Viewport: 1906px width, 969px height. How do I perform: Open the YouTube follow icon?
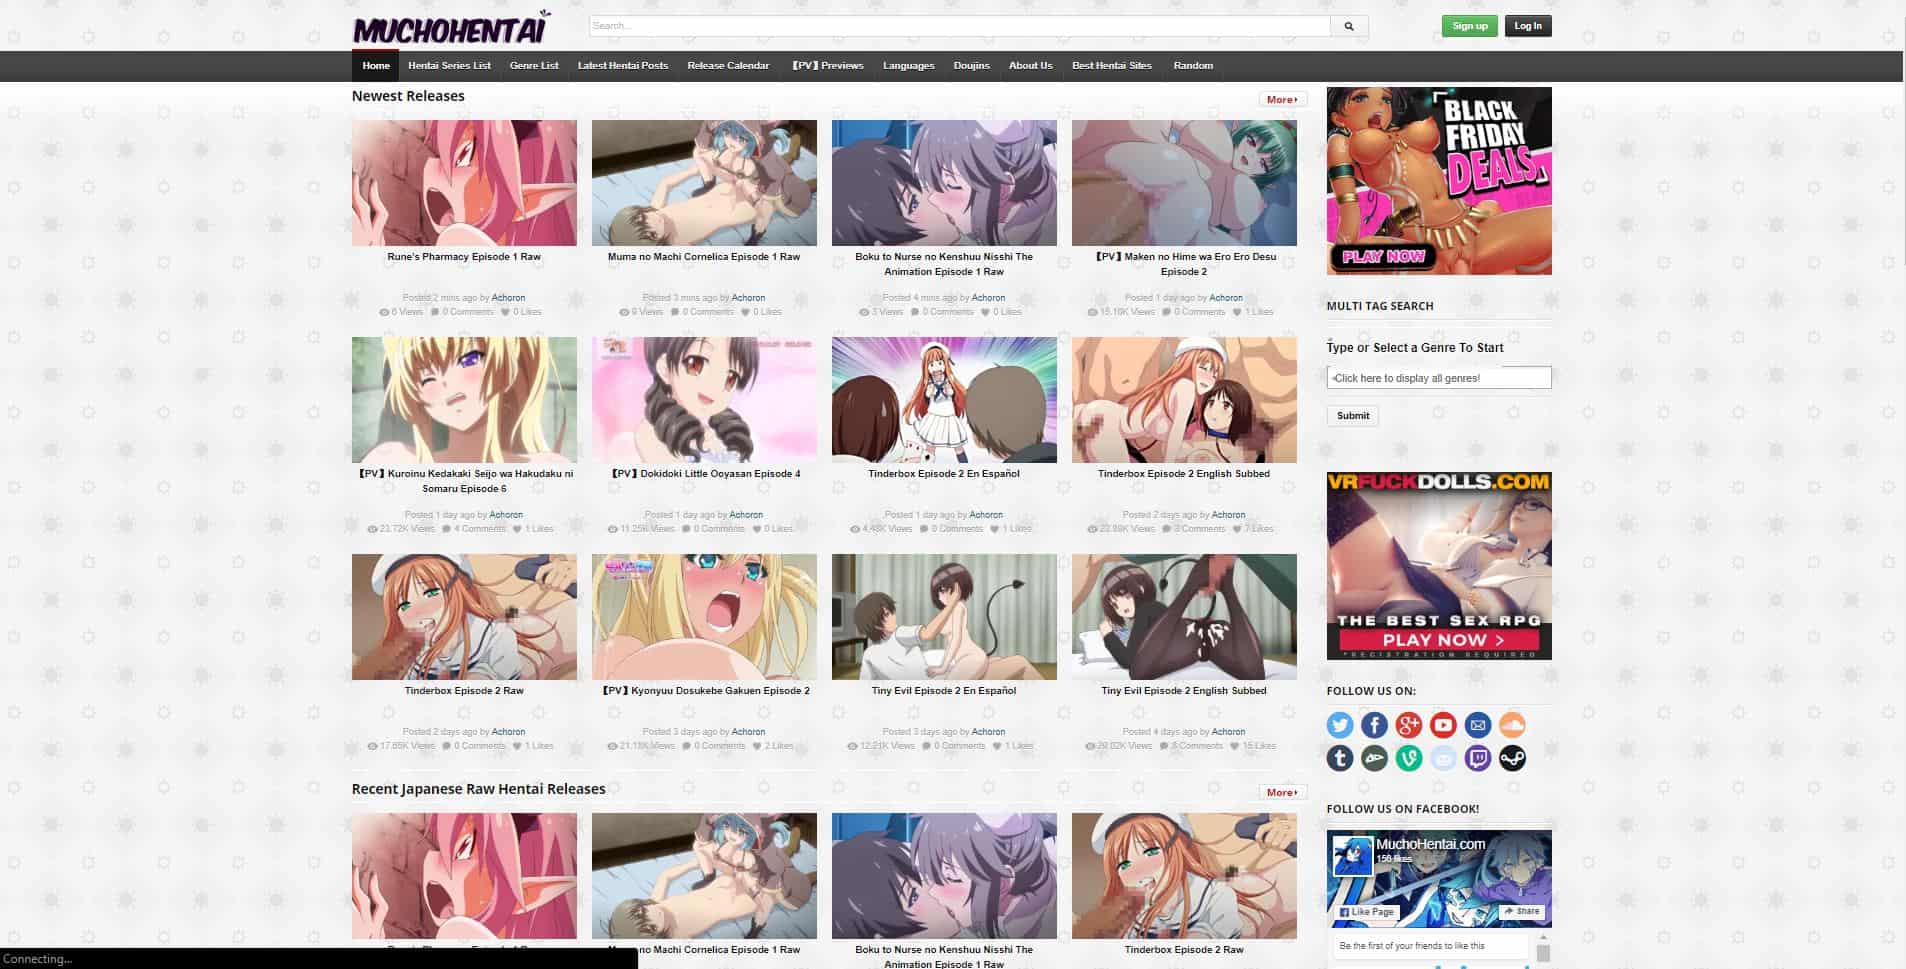pyautogui.click(x=1443, y=725)
